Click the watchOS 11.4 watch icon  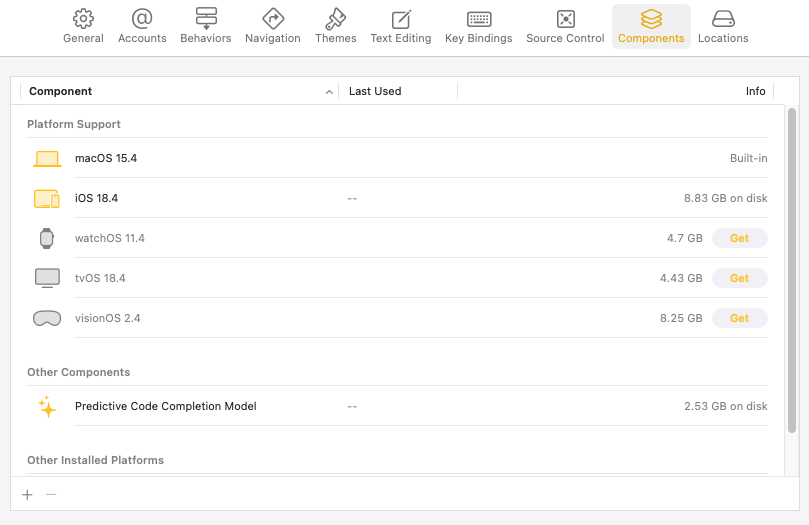tap(47, 238)
